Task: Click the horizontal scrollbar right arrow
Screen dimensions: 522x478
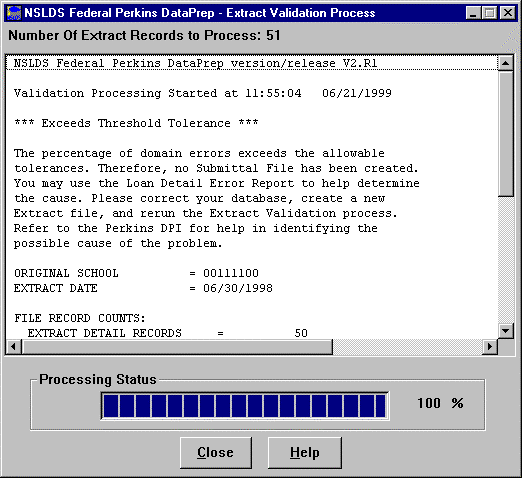Action: (490, 347)
